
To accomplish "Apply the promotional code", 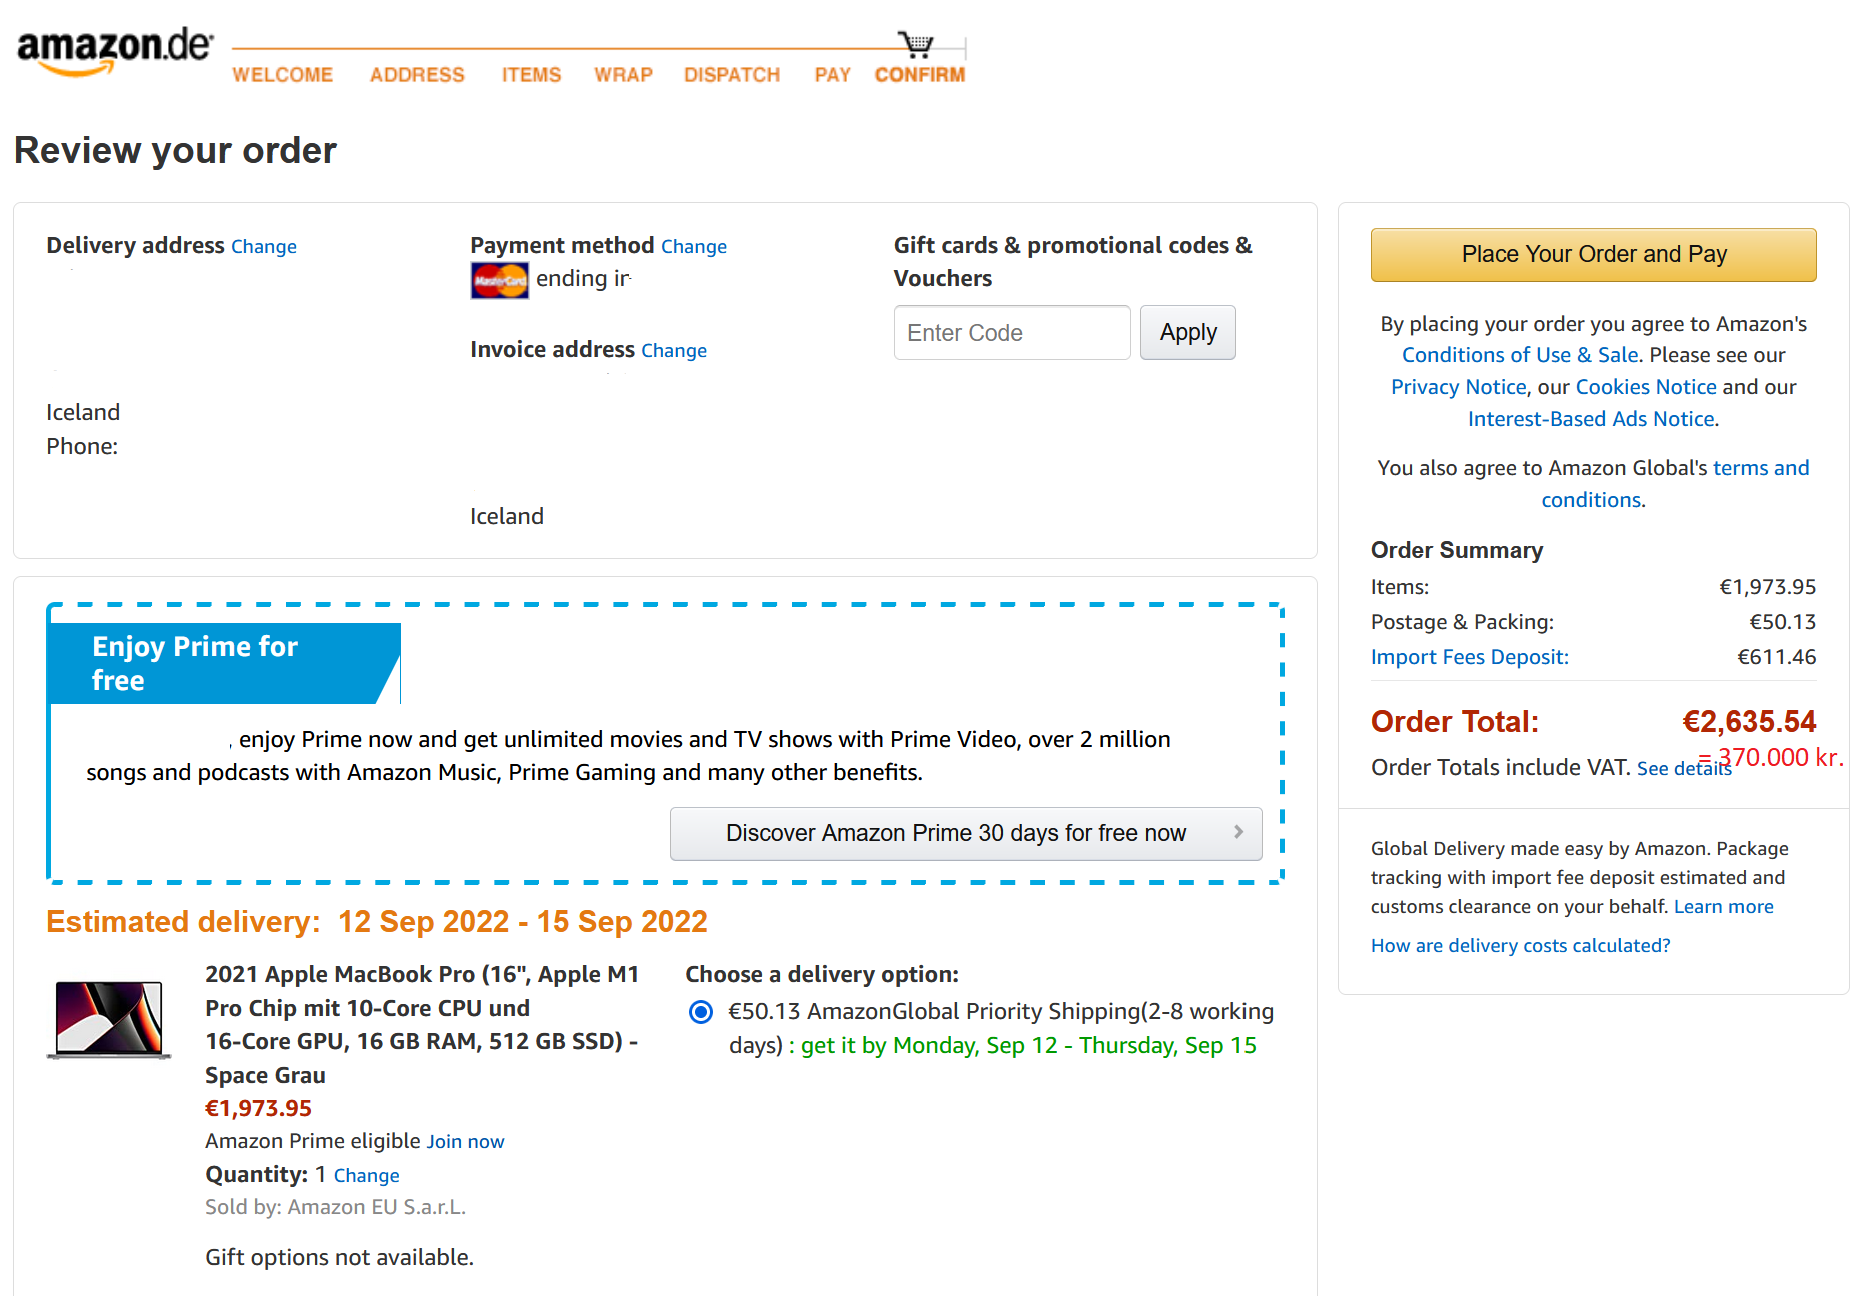I will pos(1187,332).
